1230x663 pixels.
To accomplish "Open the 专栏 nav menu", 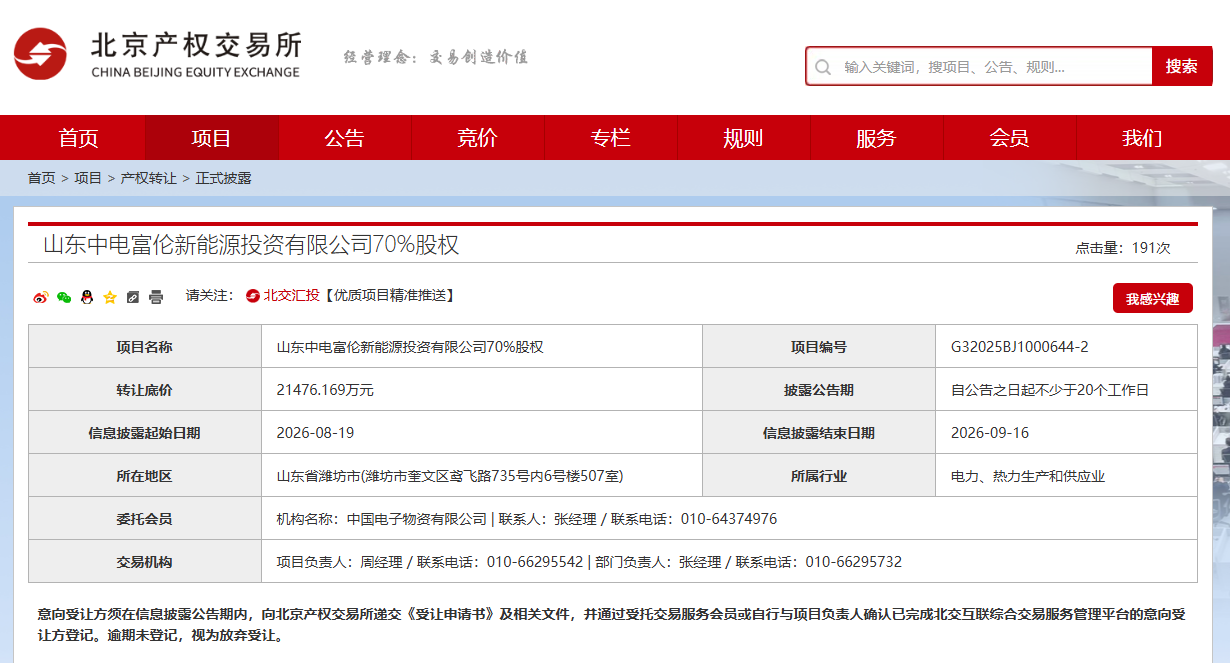I will (611, 138).
